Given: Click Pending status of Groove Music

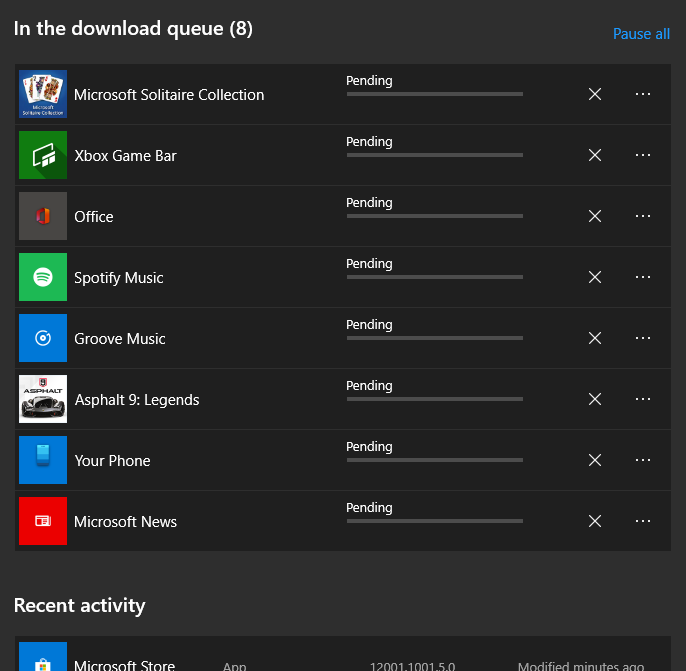Looking at the screenshot, I should pos(369,325).
